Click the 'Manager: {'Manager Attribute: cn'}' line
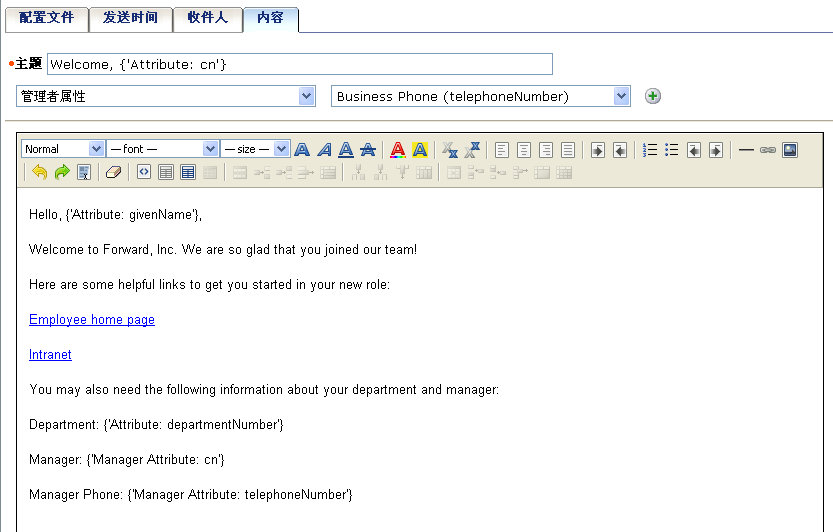 point(127,460)
